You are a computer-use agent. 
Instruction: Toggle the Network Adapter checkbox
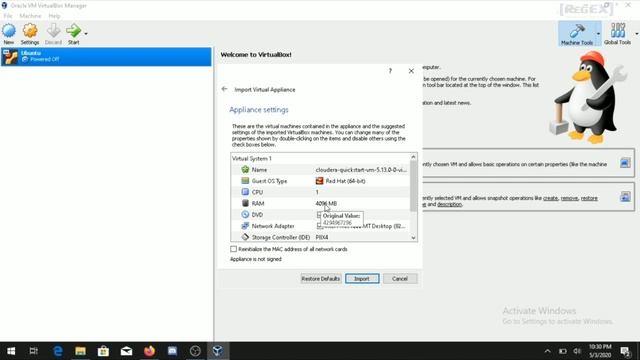coord(319,226)
